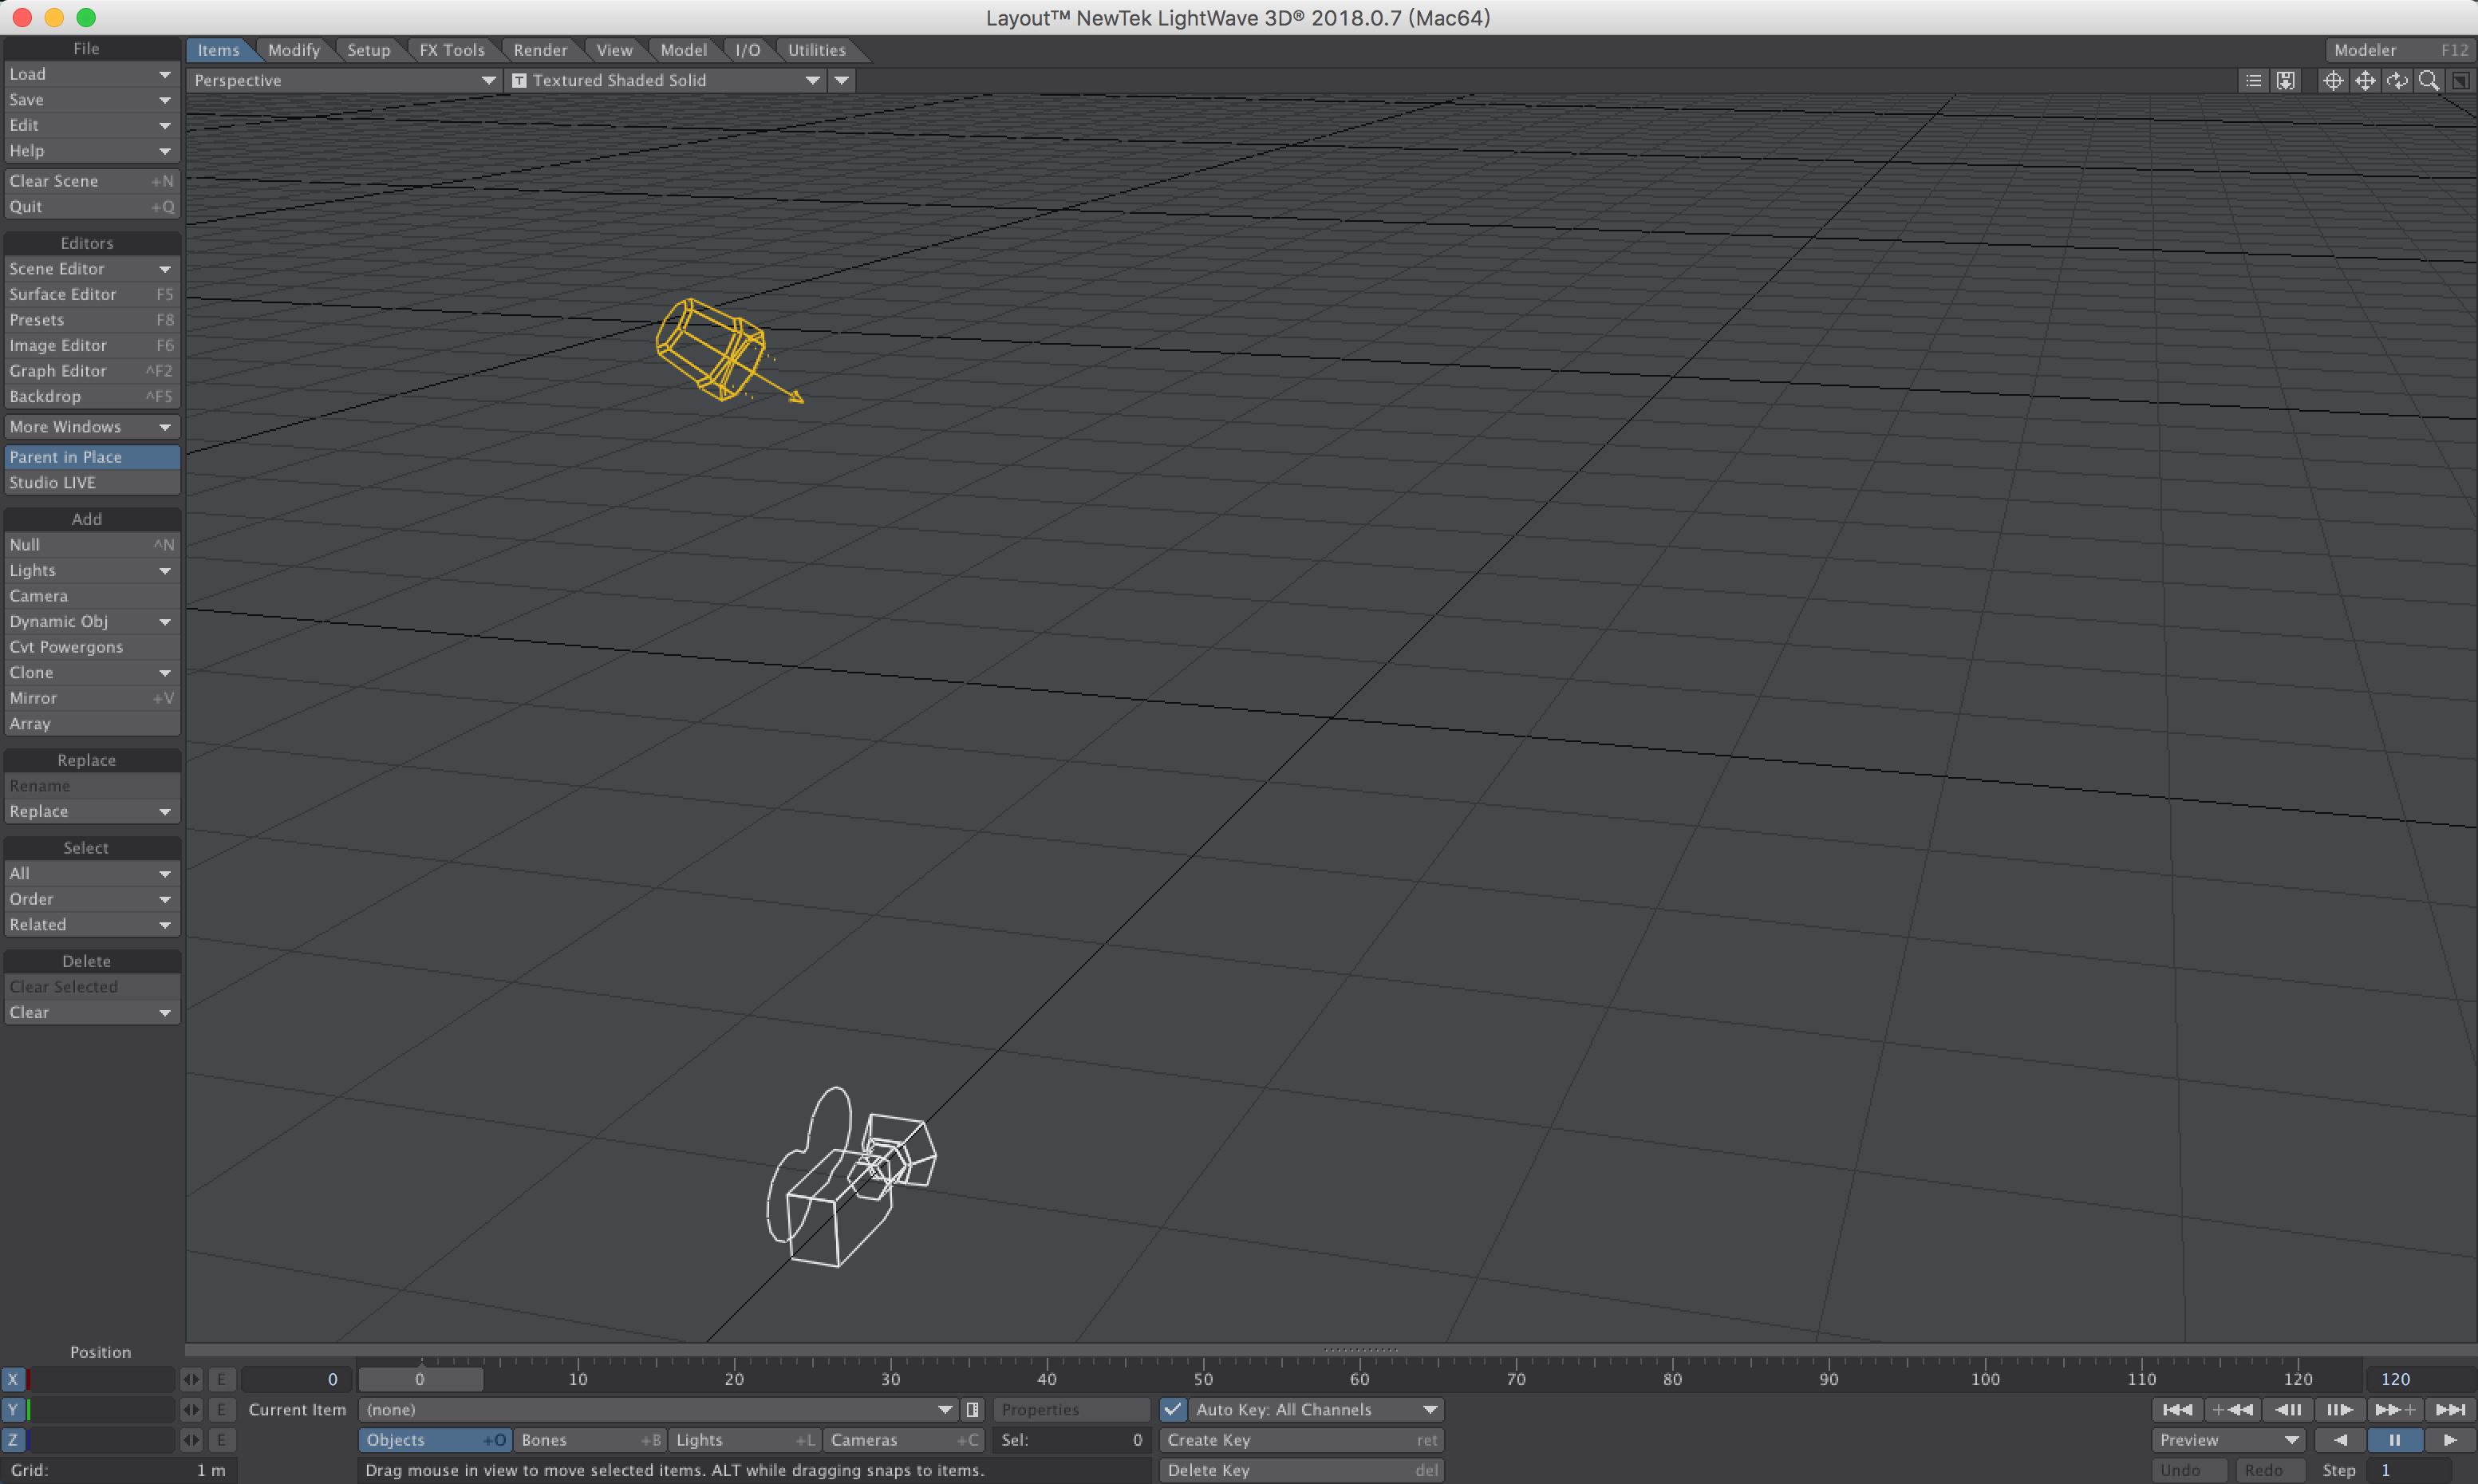Click the timeline ruler at frame 60
This screenshot has width=2478, height=1484.
(x=1360, y=1379)
